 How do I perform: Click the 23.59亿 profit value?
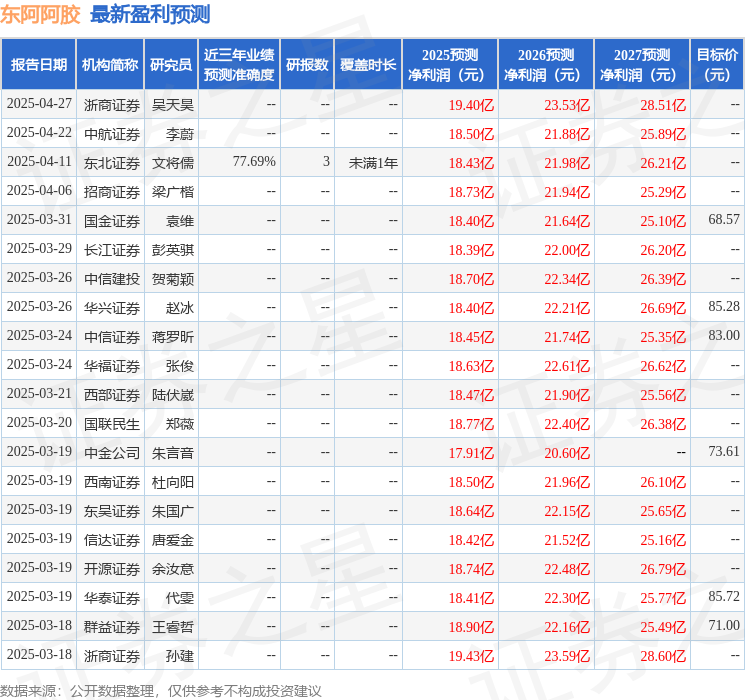click(x=567, y=656)
